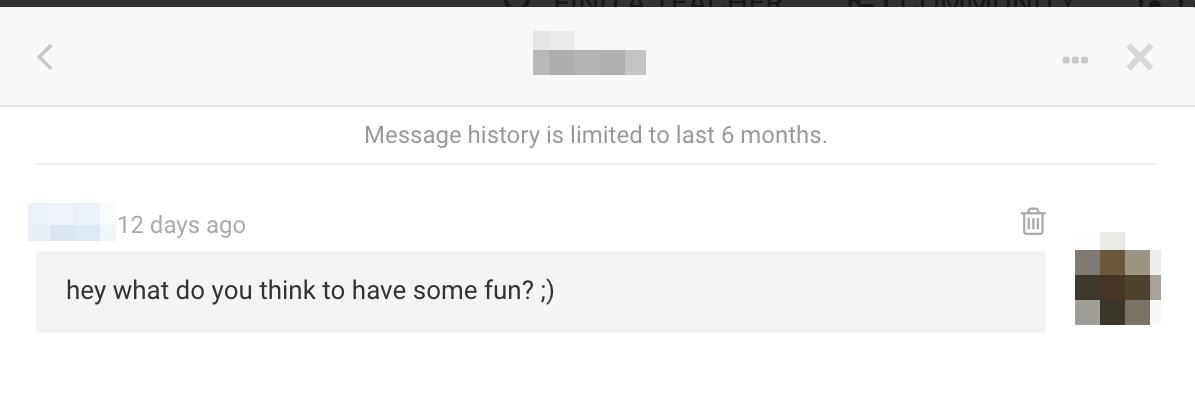Close the chat panel with the X
The width and height of the screenshot is (1195, 409).
(1139, 57)
